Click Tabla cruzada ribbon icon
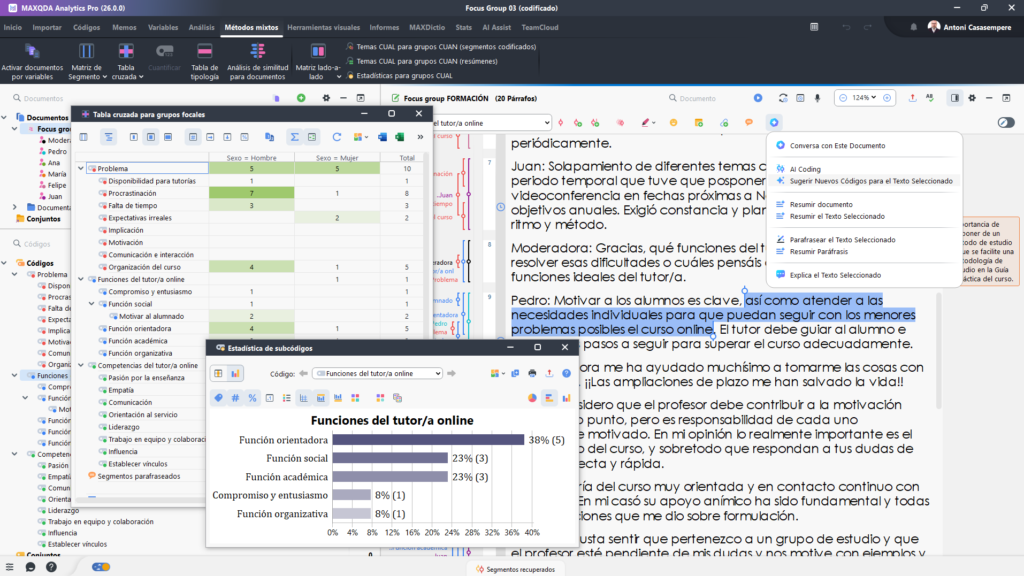Screen dimensions: 1024x576 coord(126,51)
